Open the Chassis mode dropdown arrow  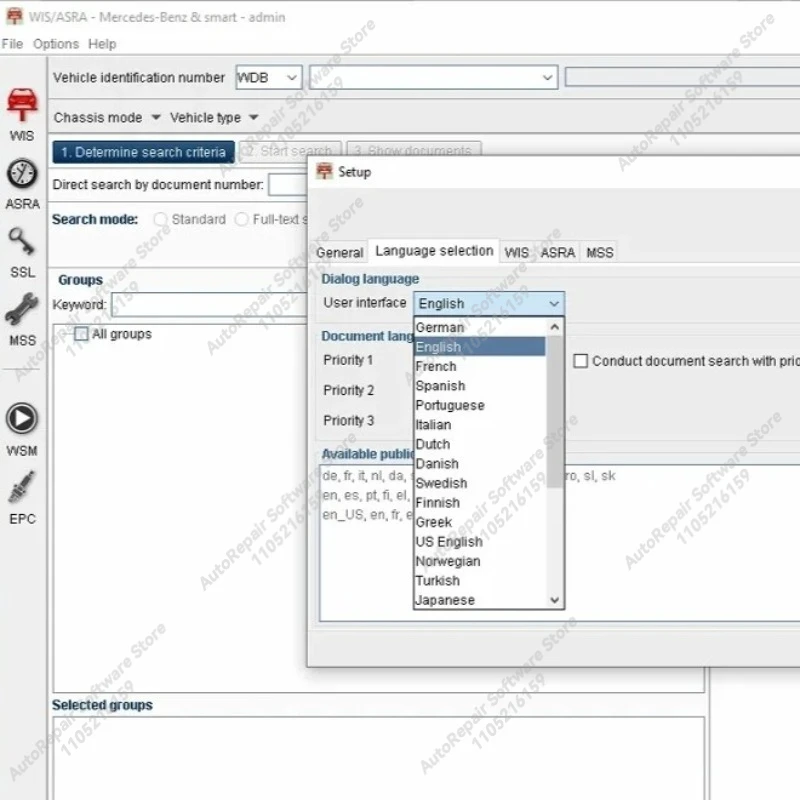[156, 117]
